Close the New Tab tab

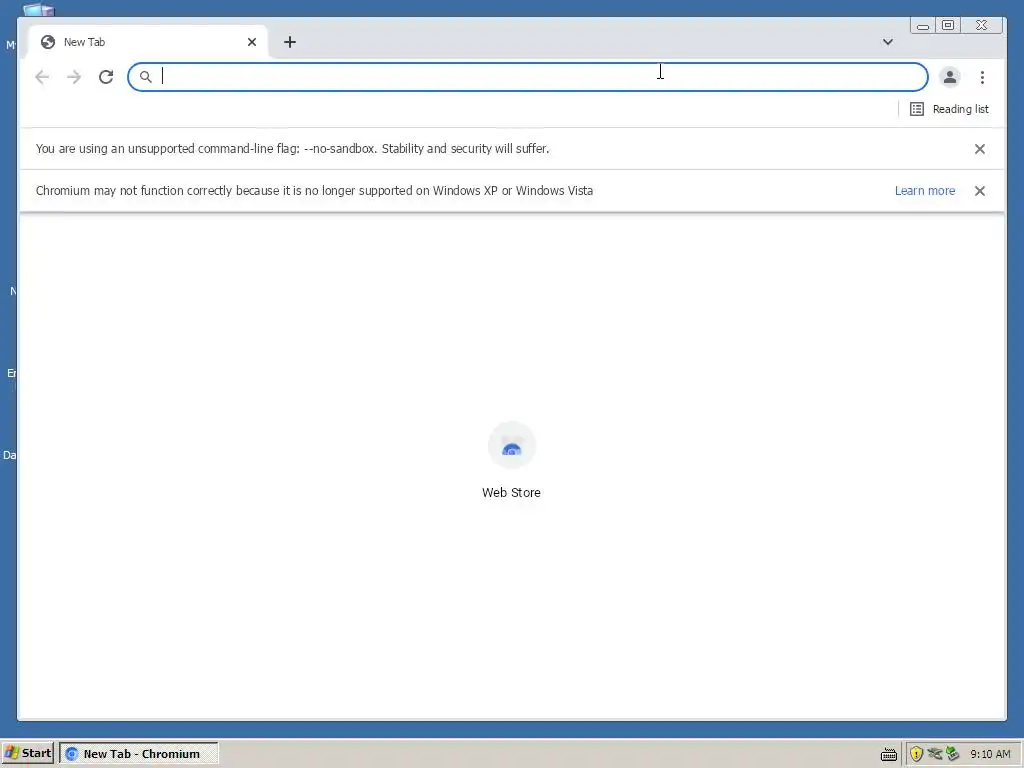[x=252, y=42]
